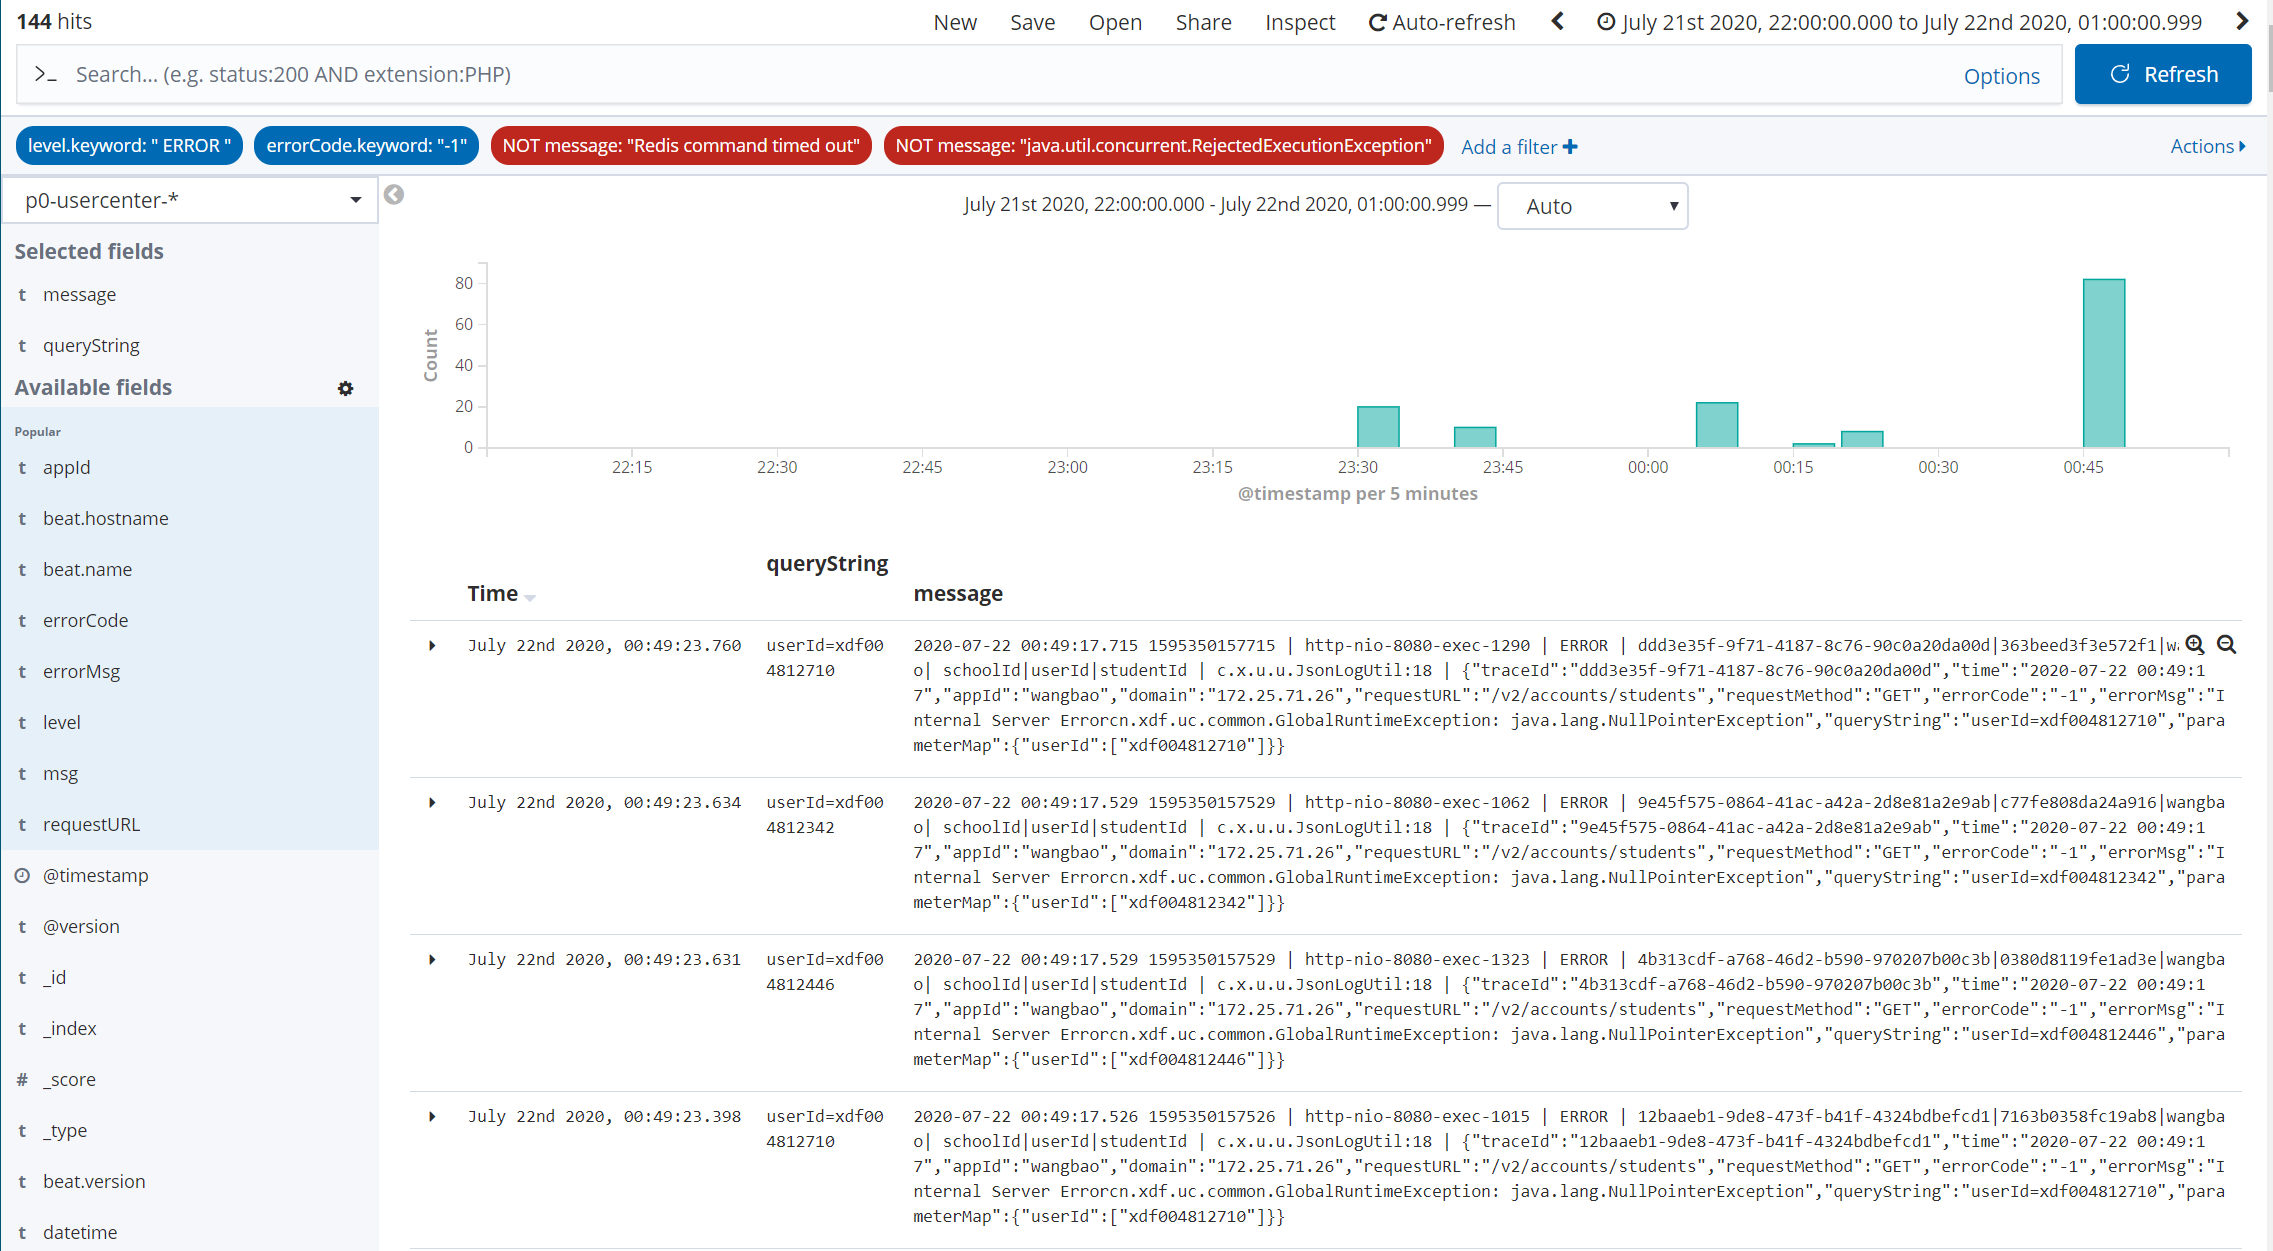Click the tallest histogram bar near 00:45
The width and height of the screenshot is (2273, 1251).
click(2103, 362)
